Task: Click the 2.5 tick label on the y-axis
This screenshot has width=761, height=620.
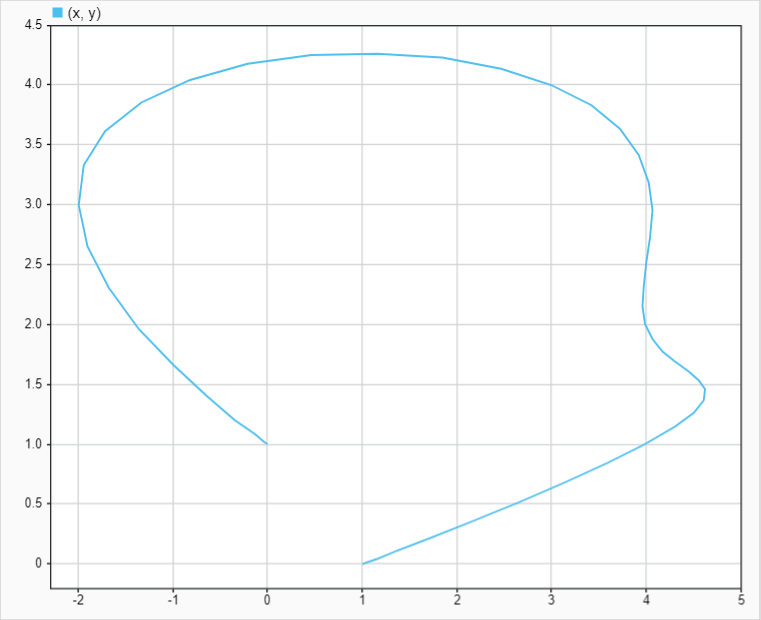Action: 32,264
